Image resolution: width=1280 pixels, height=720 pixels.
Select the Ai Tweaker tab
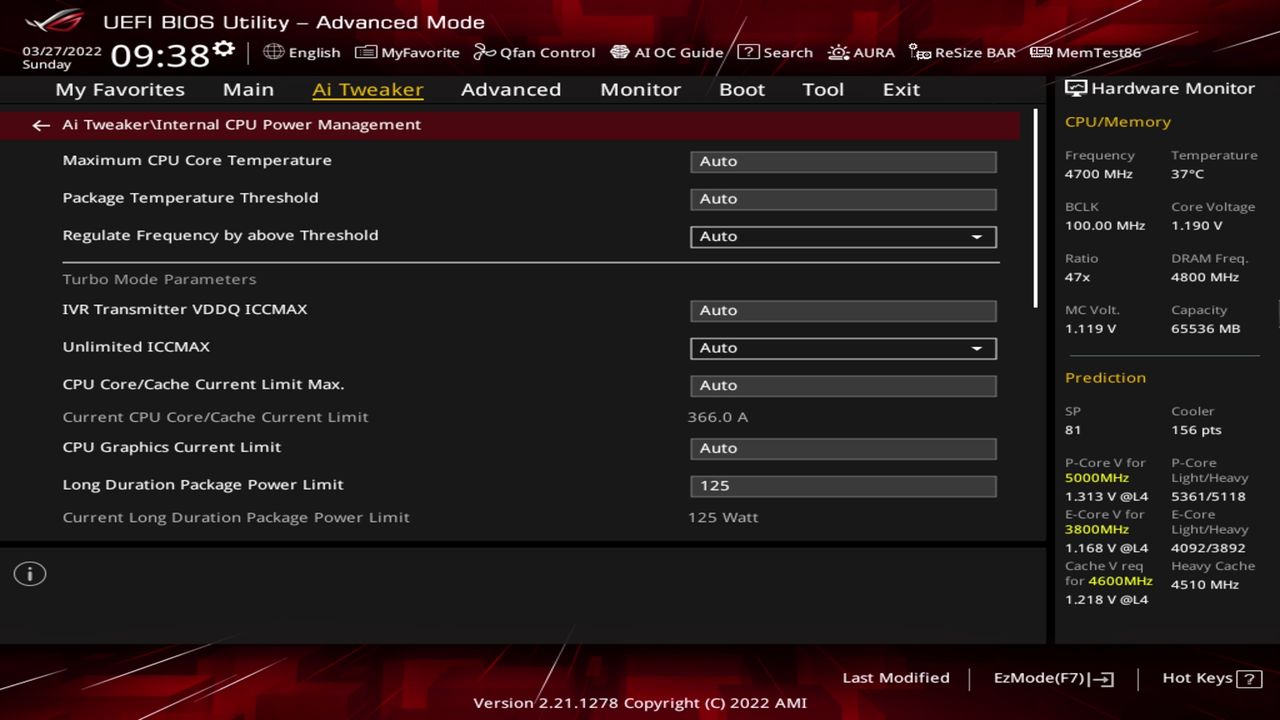point(368,89)
